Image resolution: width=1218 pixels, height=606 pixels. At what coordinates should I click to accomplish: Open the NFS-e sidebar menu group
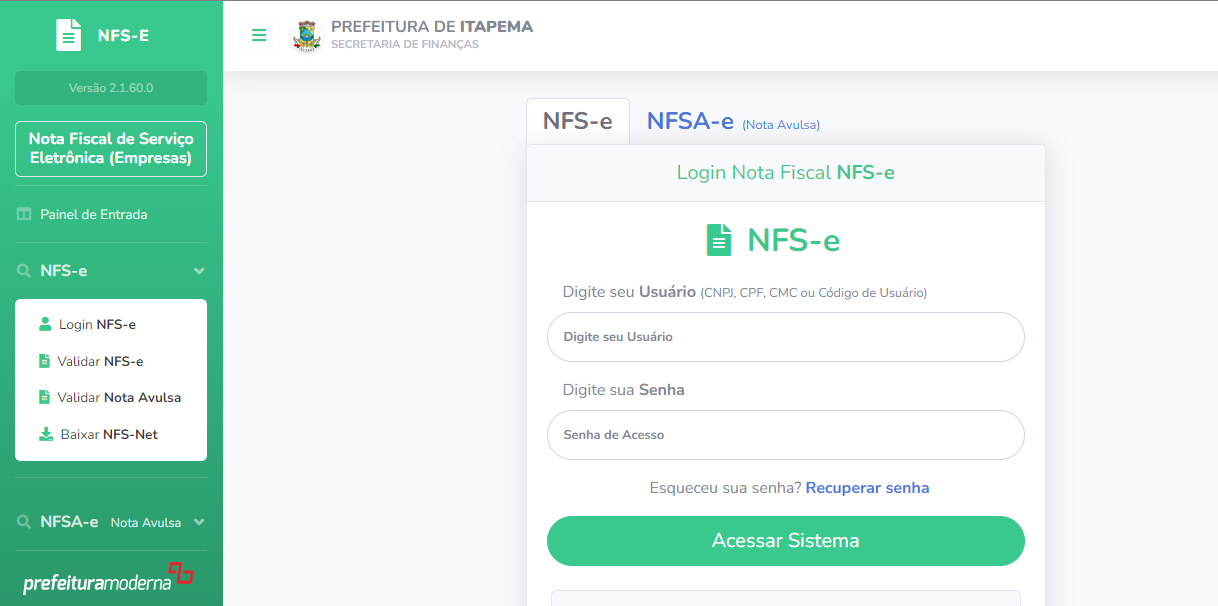click(x=111, y=271)
